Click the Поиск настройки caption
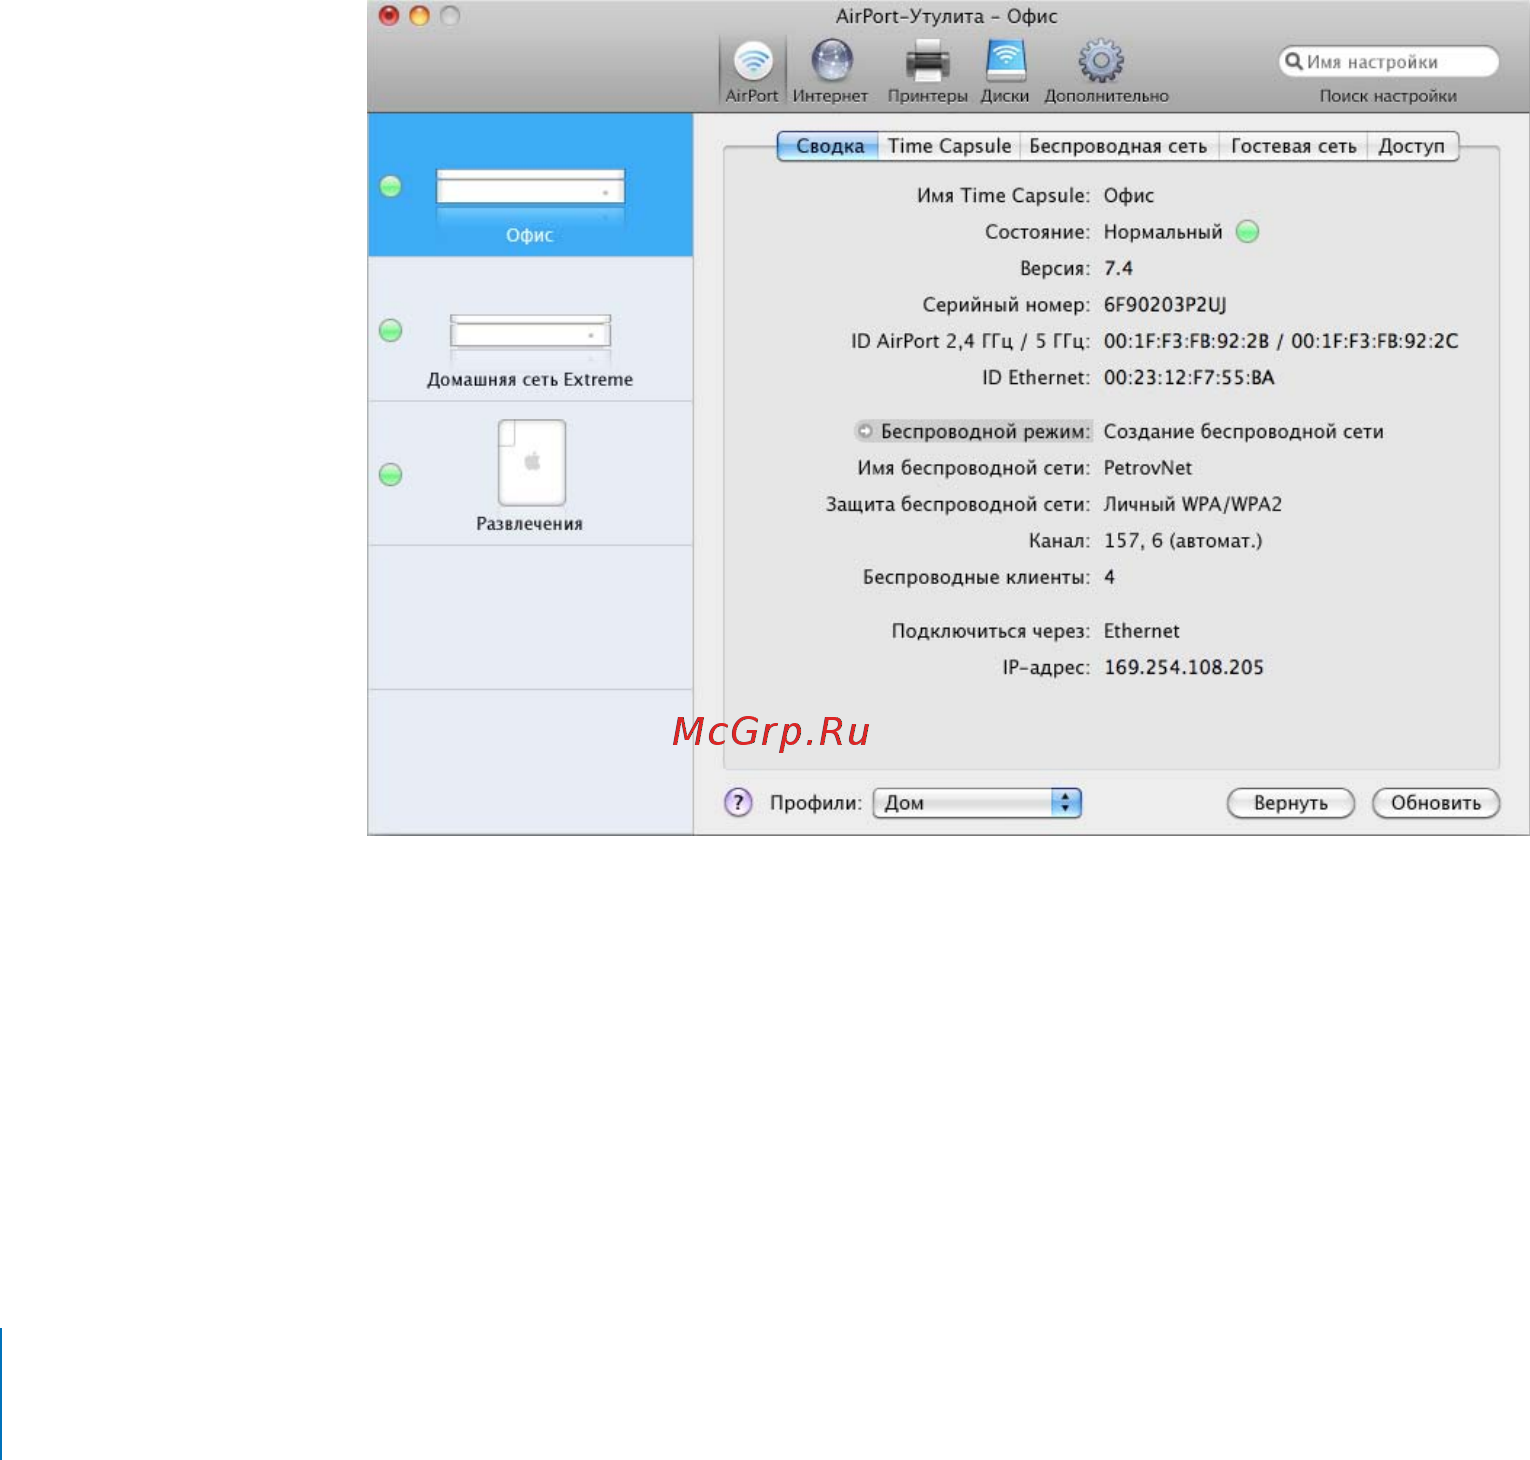This screenshot has width=1530, height=1460. click(x=1388, y=96)
